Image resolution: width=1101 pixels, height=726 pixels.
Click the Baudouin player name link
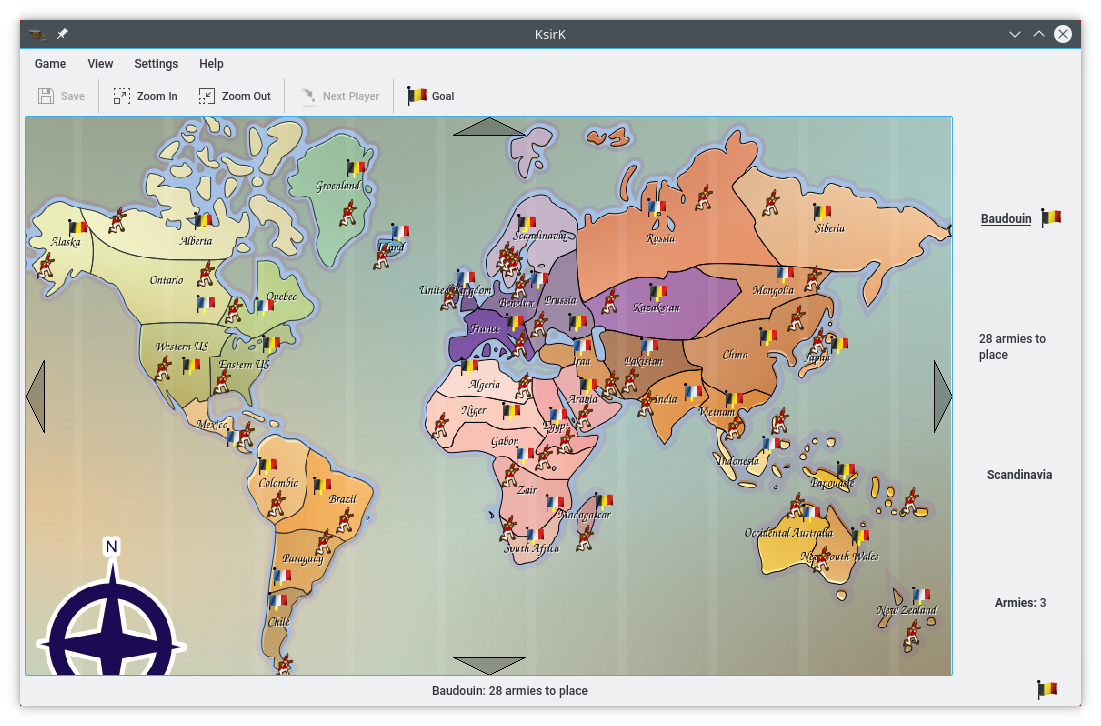(1005, 219)
